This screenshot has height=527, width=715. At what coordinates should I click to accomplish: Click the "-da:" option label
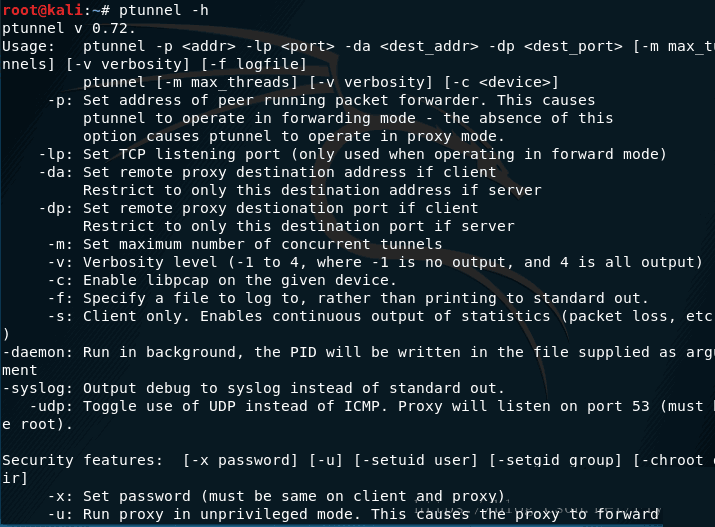click(56, 172)
